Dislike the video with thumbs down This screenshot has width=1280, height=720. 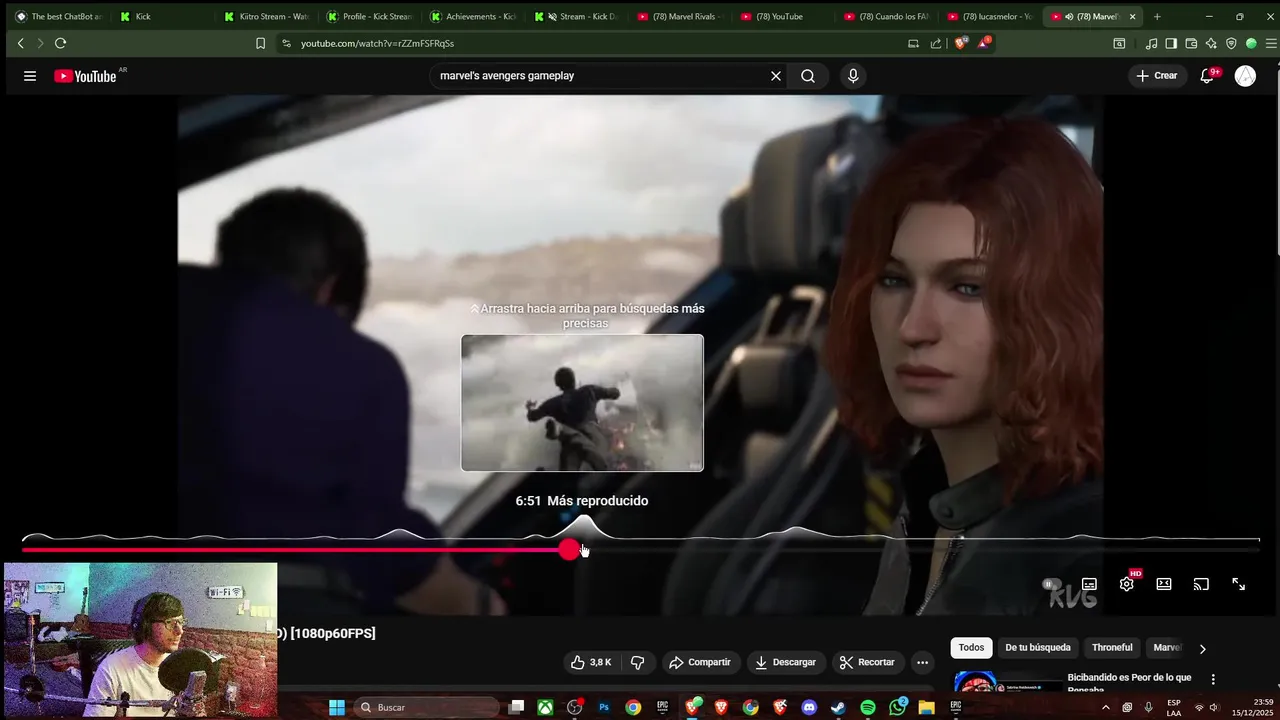[x=637, y=662]
